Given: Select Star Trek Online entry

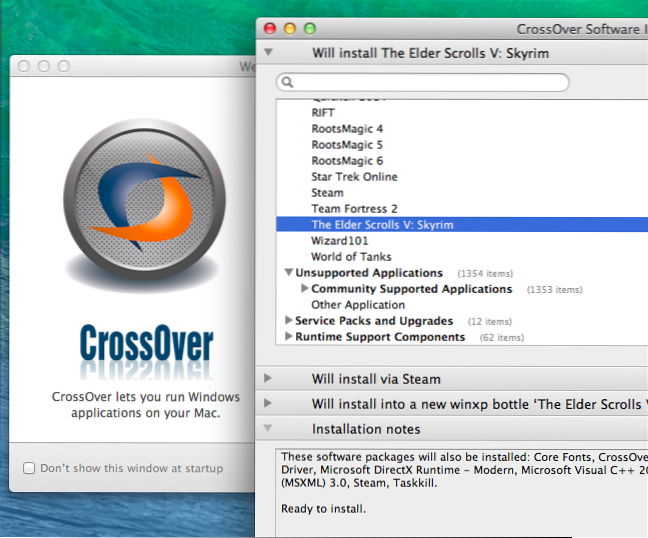Looking at the screenshot, I should (354, 177).
